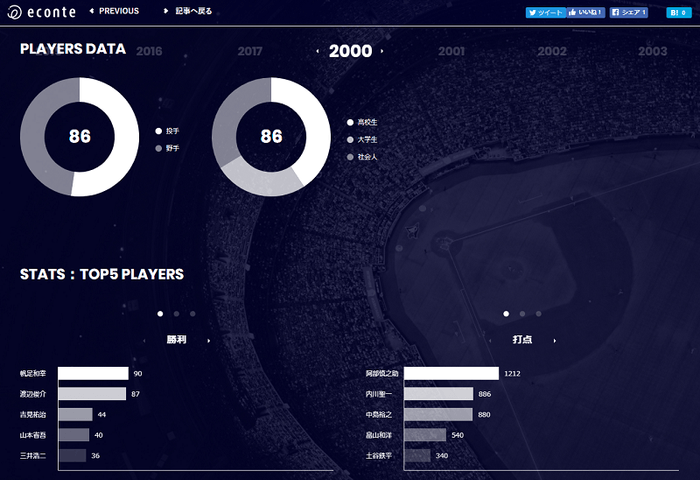Click the Facebook いいね! like button
700x480 pixels.
click(x=586, y=13)
